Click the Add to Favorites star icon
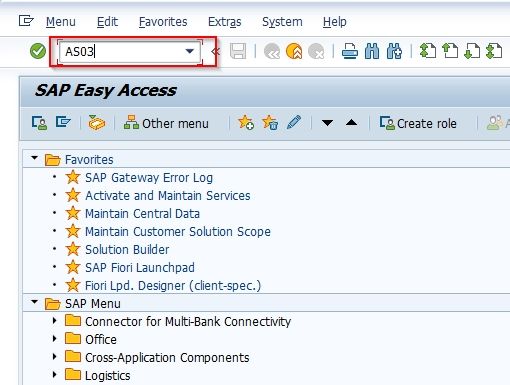Viewport: 510px width, 385px height. 246,123
